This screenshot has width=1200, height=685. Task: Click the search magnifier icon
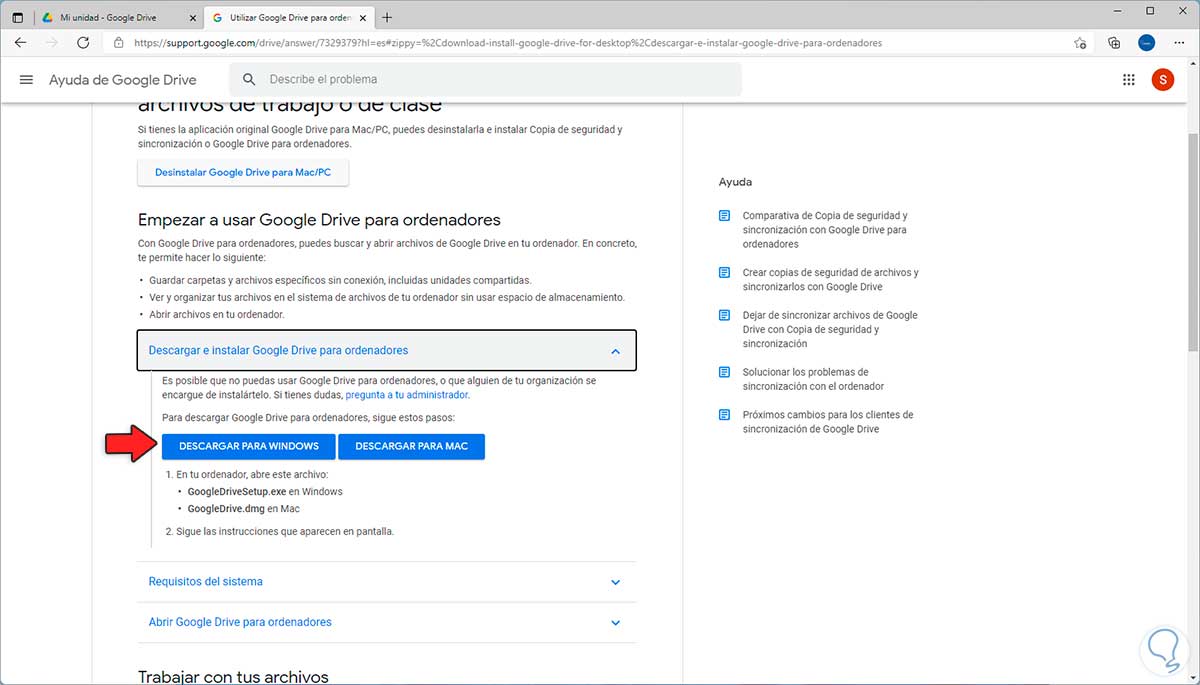pos(250,80)
